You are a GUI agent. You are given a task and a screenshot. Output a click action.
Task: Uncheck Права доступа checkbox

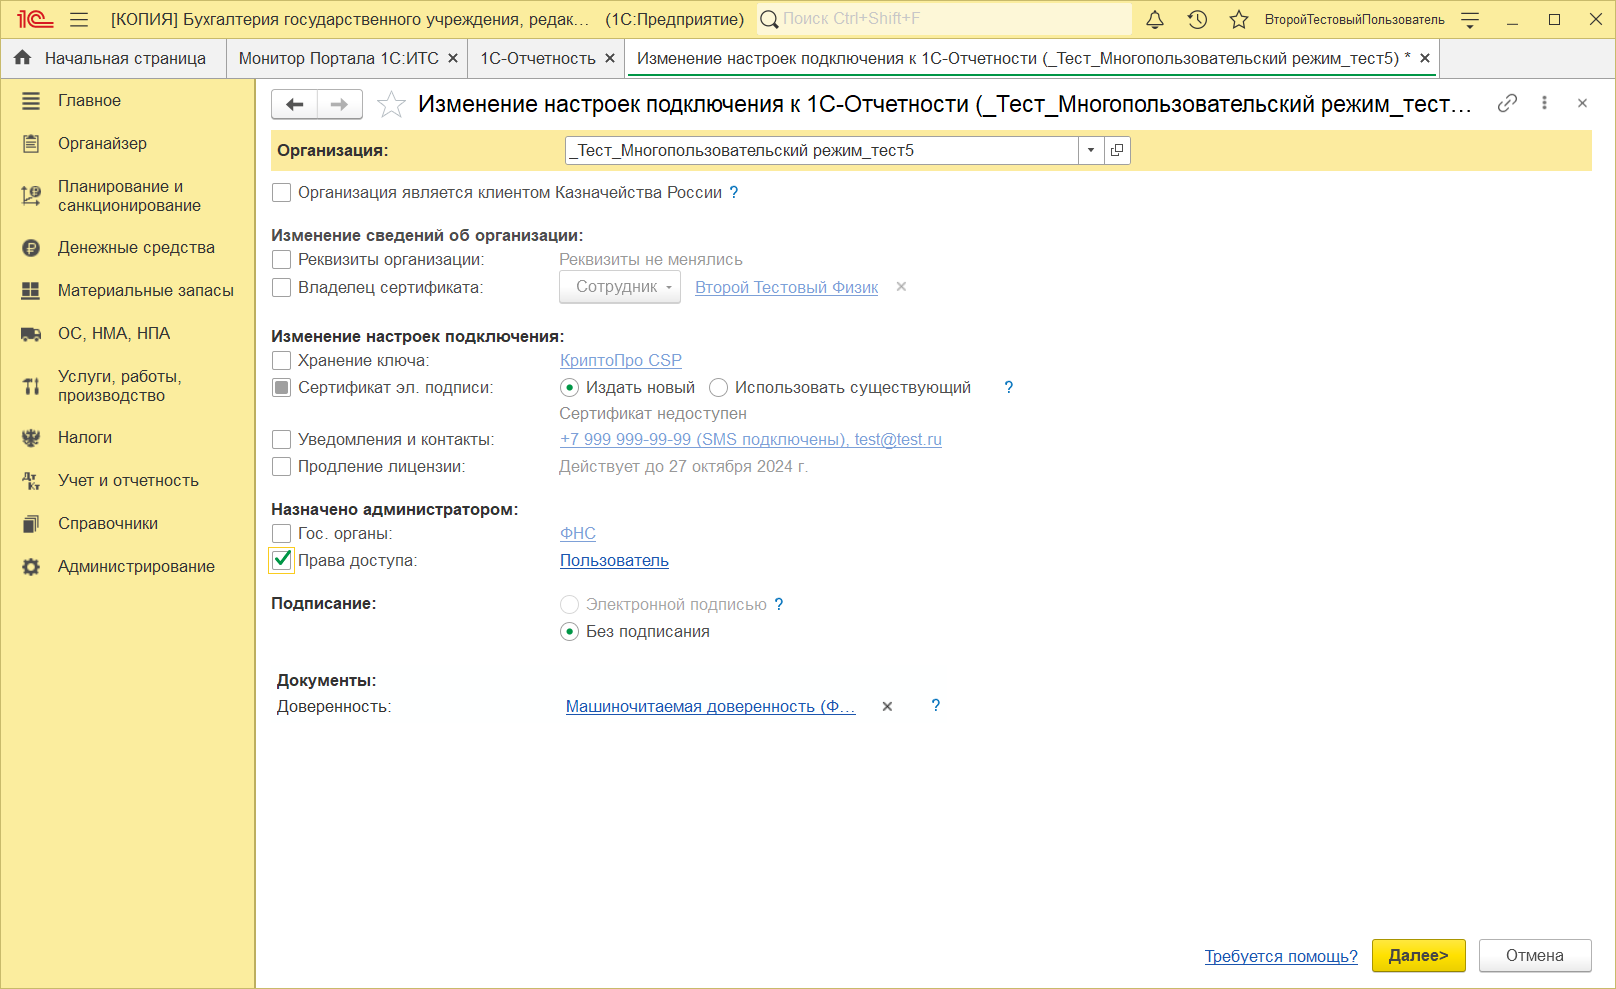282,560
